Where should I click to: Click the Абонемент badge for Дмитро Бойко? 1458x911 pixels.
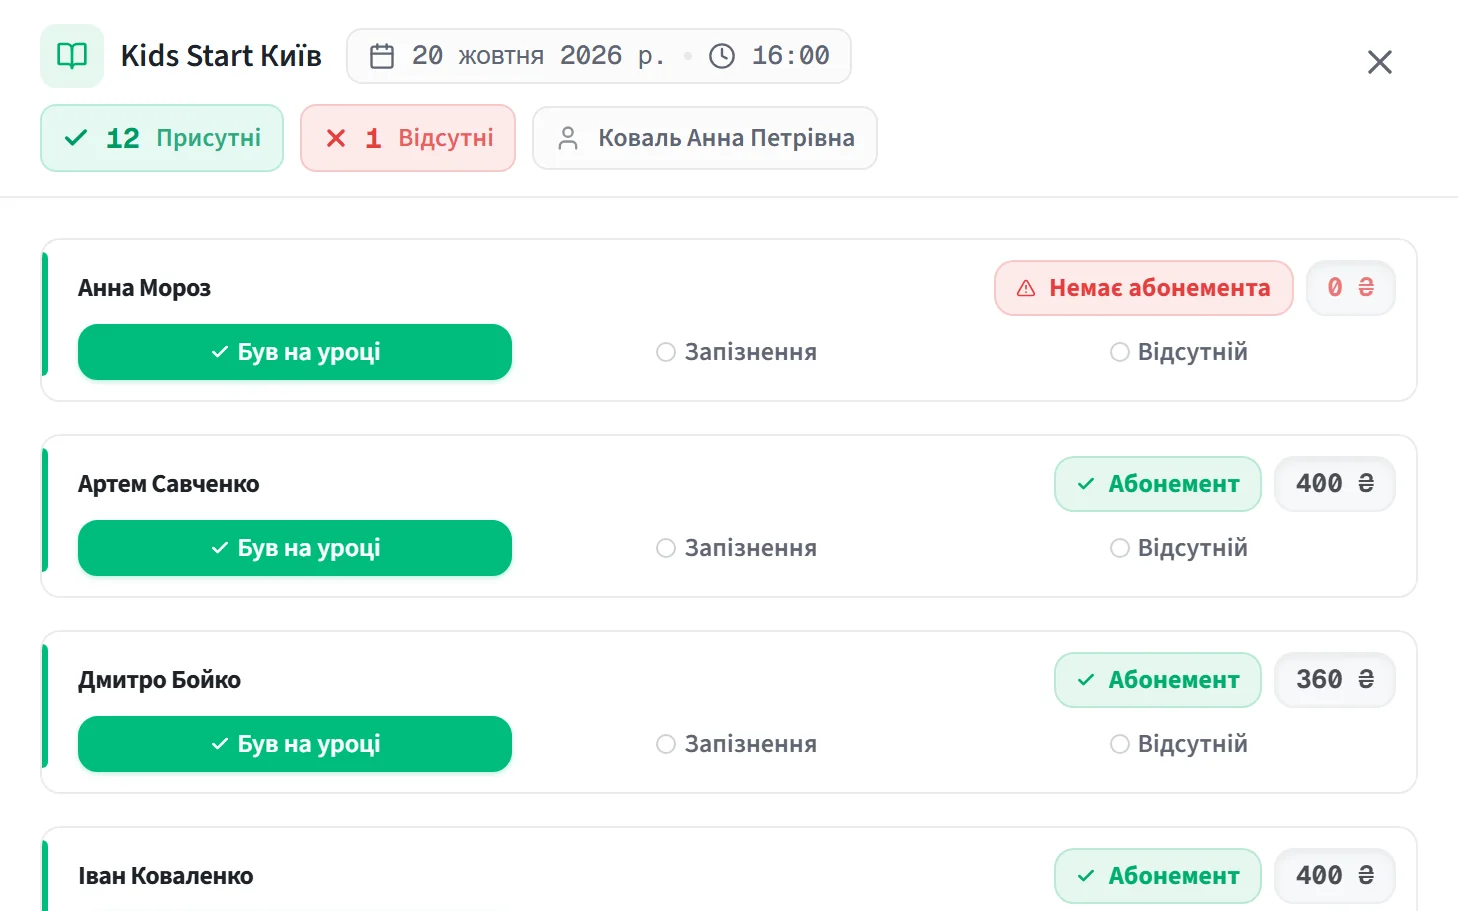pyautogui.click(x=1158, y=680)
